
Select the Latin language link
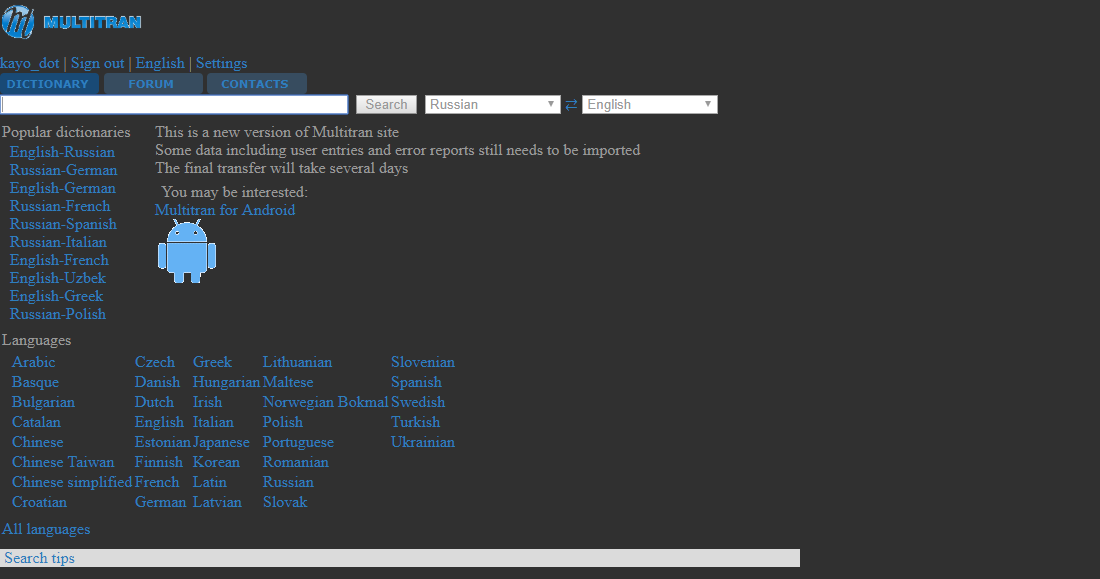[x=209, y=482]
